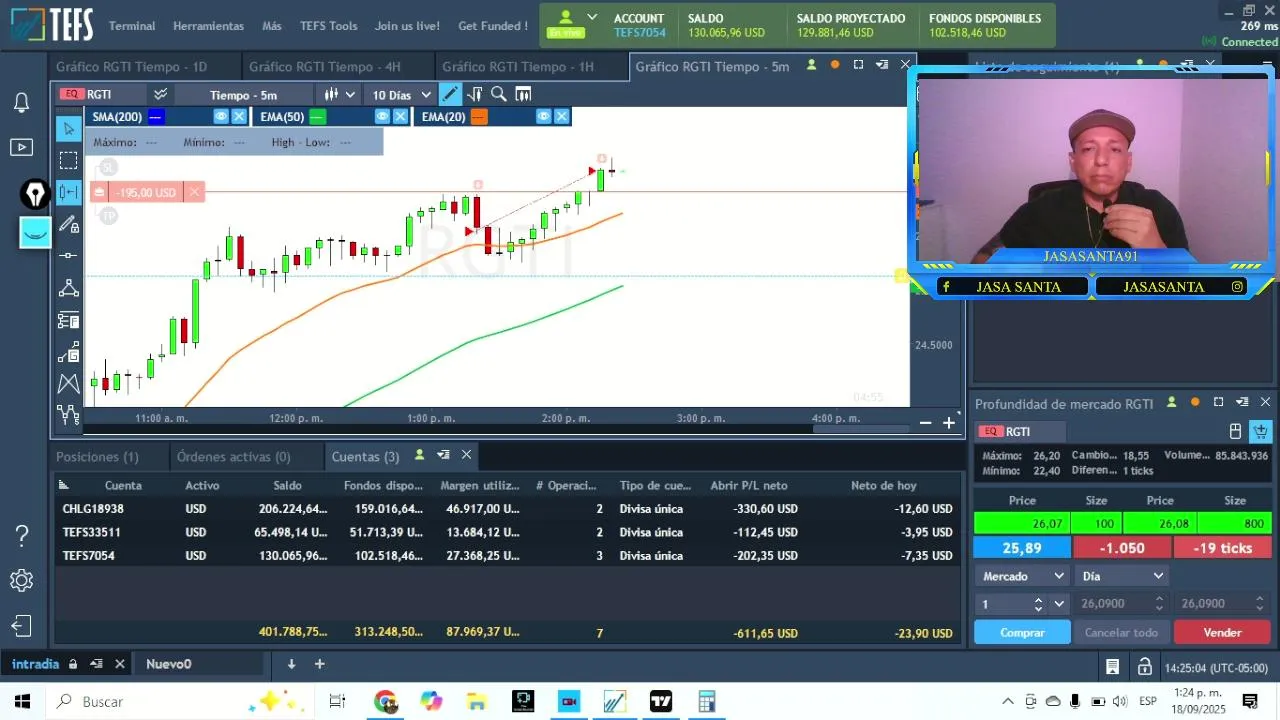Viewport: 1280px width, 720px height.
Task: Open the settings gear in left sidebar
Action: (21, 581)
